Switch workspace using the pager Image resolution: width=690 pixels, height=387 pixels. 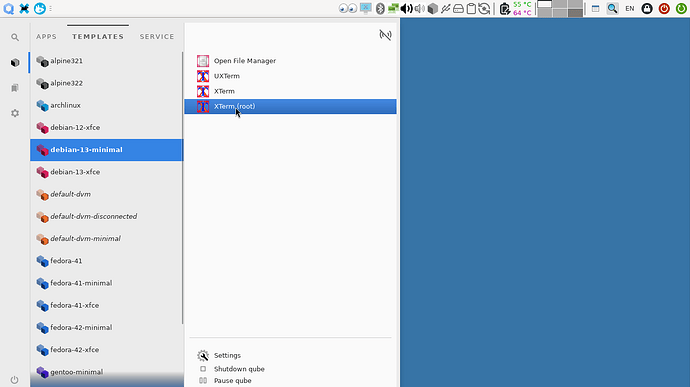pos(560,8)
